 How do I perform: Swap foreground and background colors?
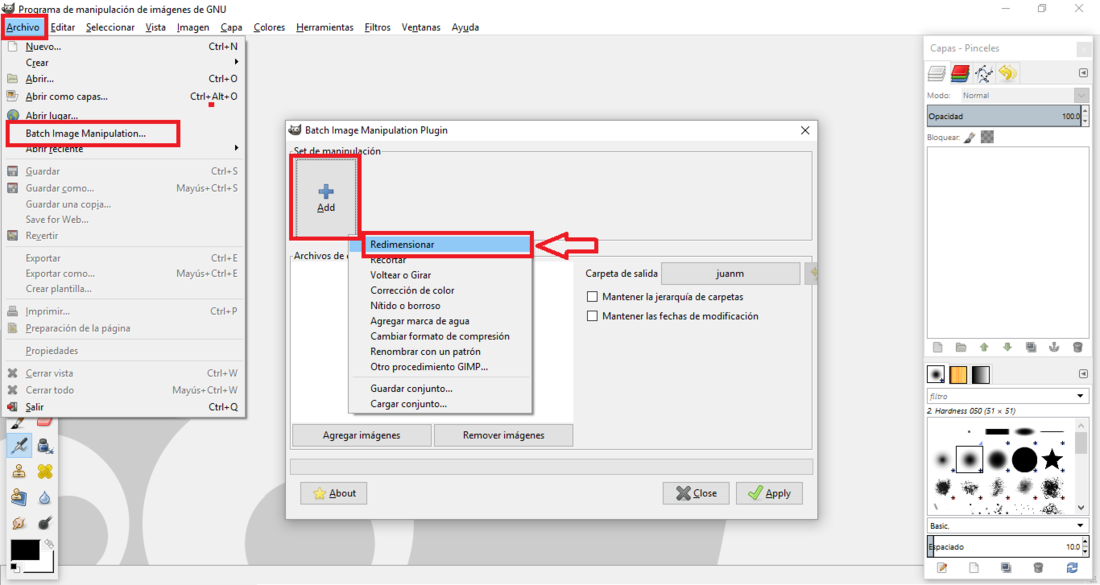49,544
